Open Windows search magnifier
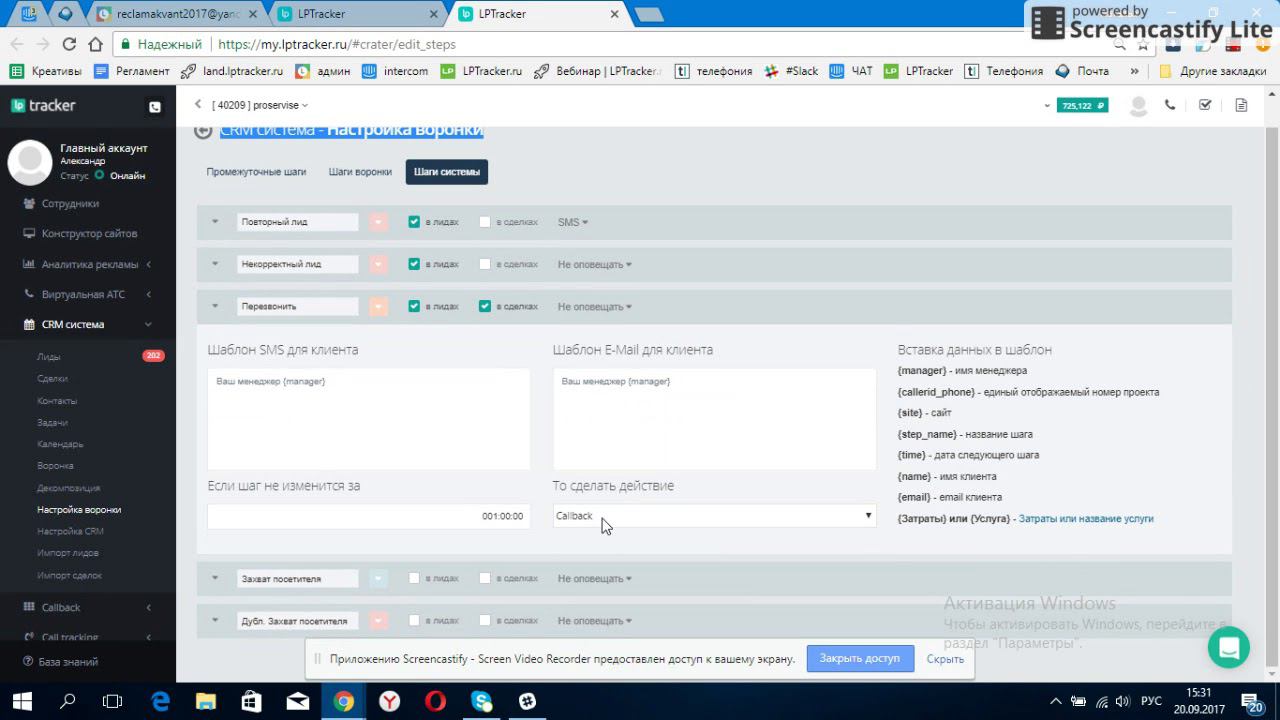 tap(68, 702)
